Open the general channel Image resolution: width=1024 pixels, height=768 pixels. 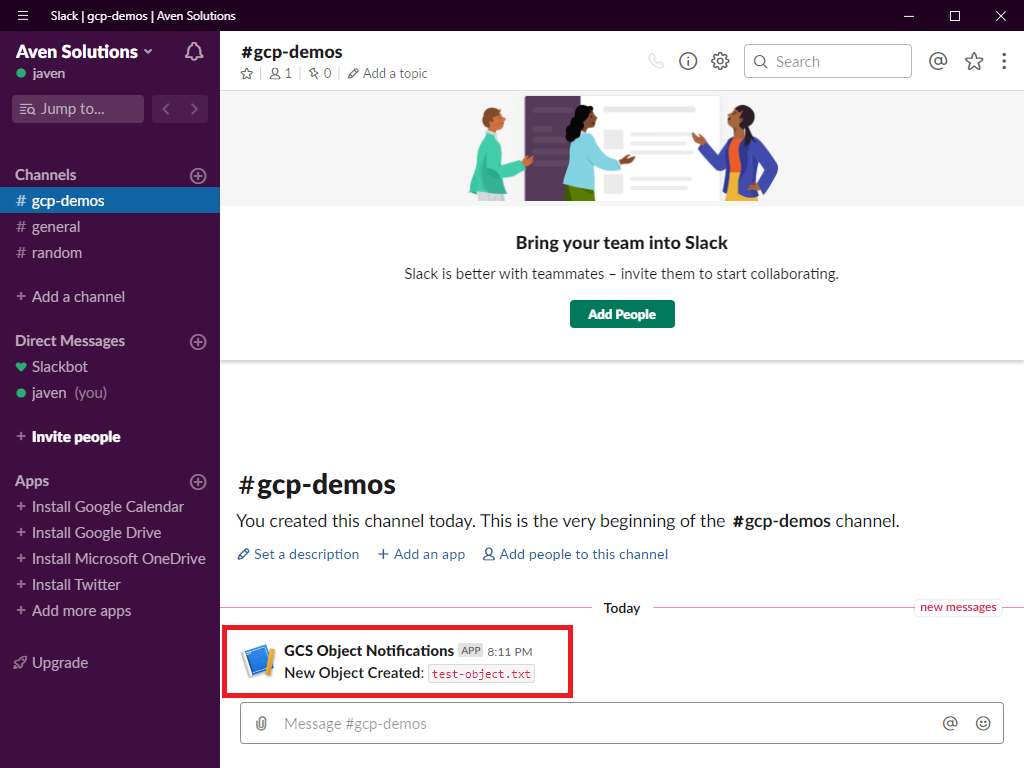pyautogui.click(x=110, y=227)
